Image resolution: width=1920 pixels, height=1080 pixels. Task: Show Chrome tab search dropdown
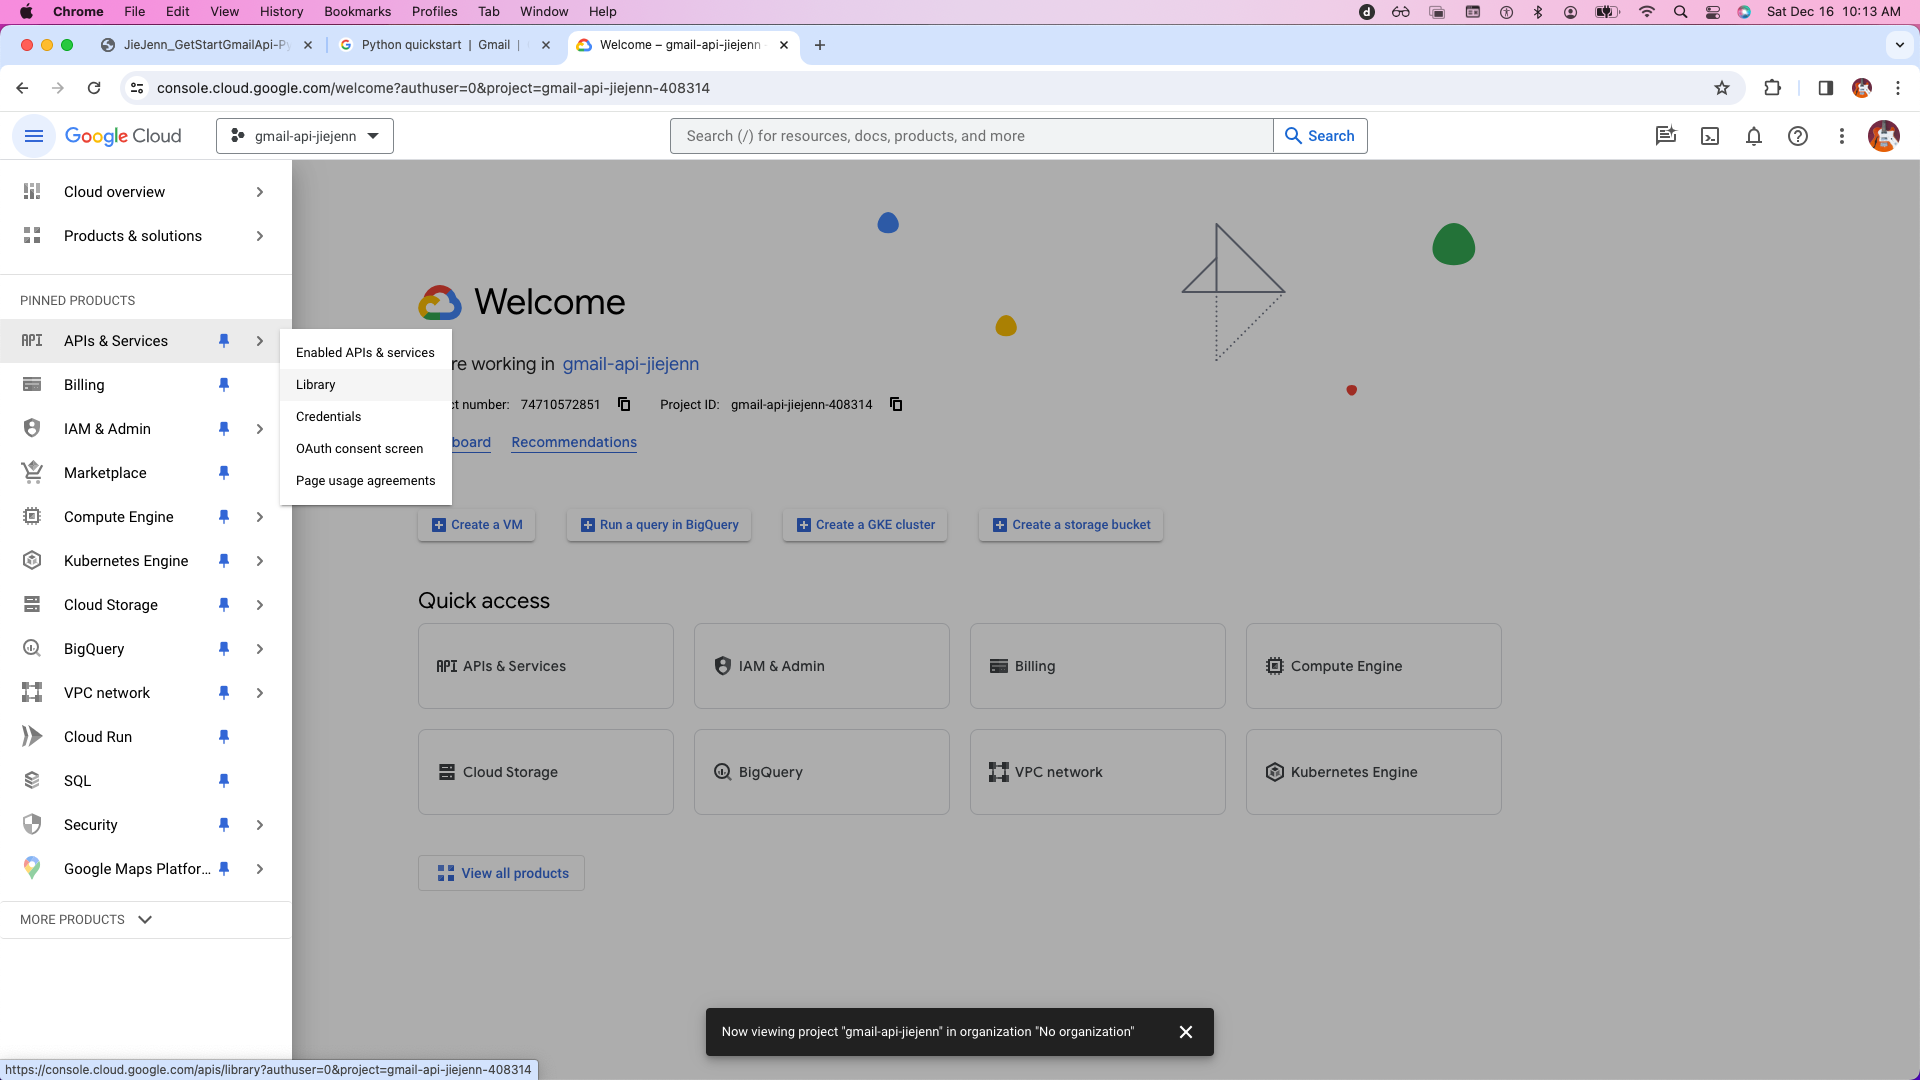click(1900, 45)
